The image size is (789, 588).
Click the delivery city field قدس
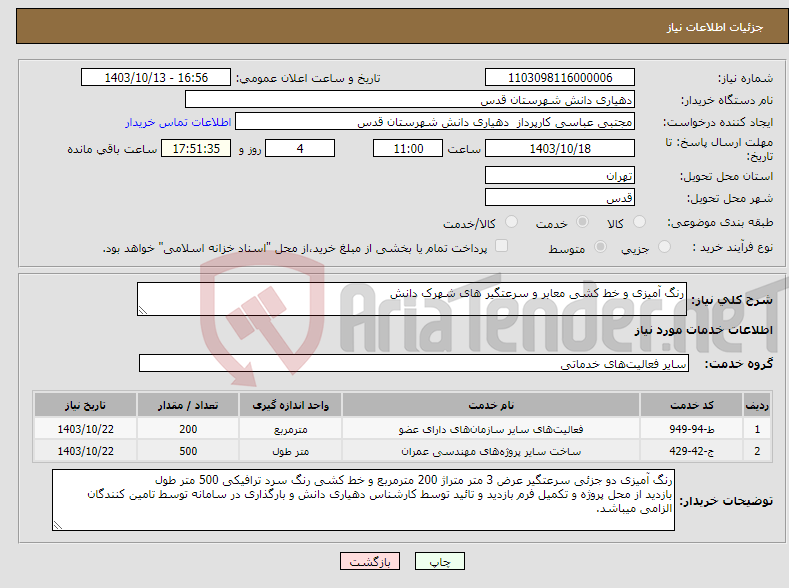tap(560, 197)
